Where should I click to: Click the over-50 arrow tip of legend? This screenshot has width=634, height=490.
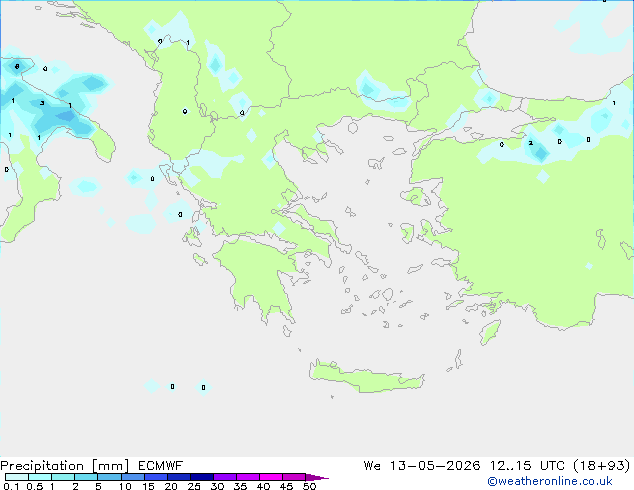coord(317,477)
